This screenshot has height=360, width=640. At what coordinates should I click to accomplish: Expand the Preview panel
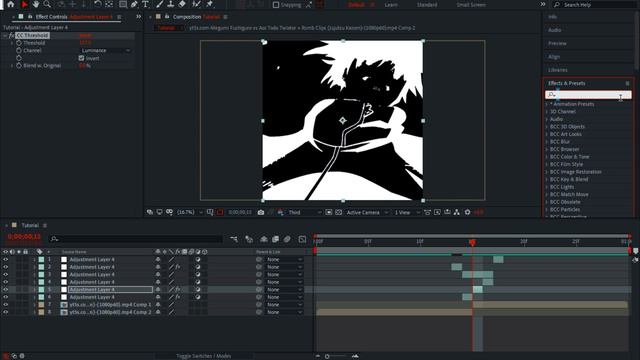pos(557,43)
